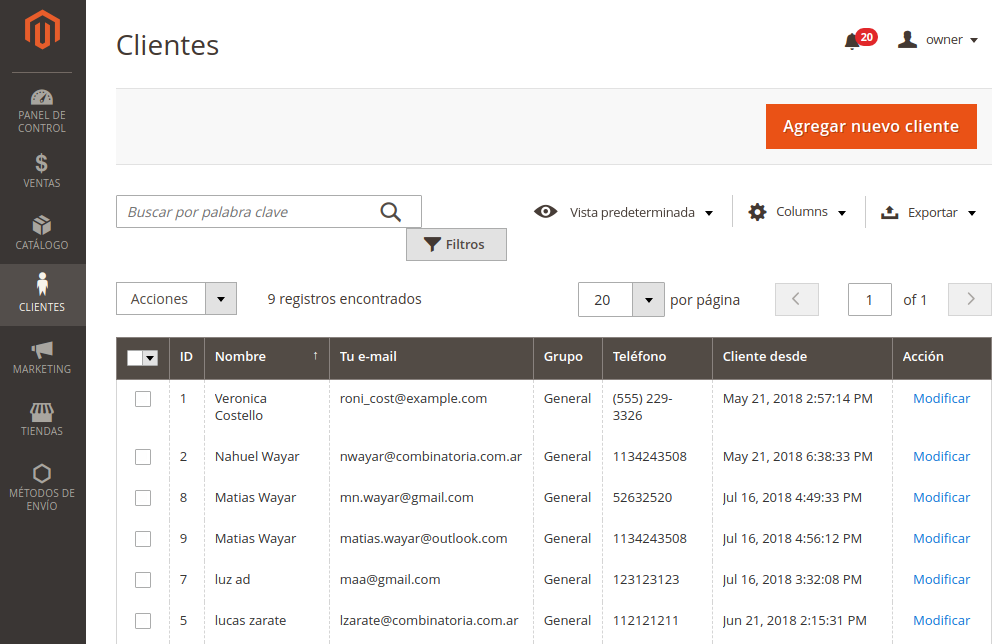Sort by ID column header
The width and height of the screenshot is (997, 644).
click(x=186, y=357)
